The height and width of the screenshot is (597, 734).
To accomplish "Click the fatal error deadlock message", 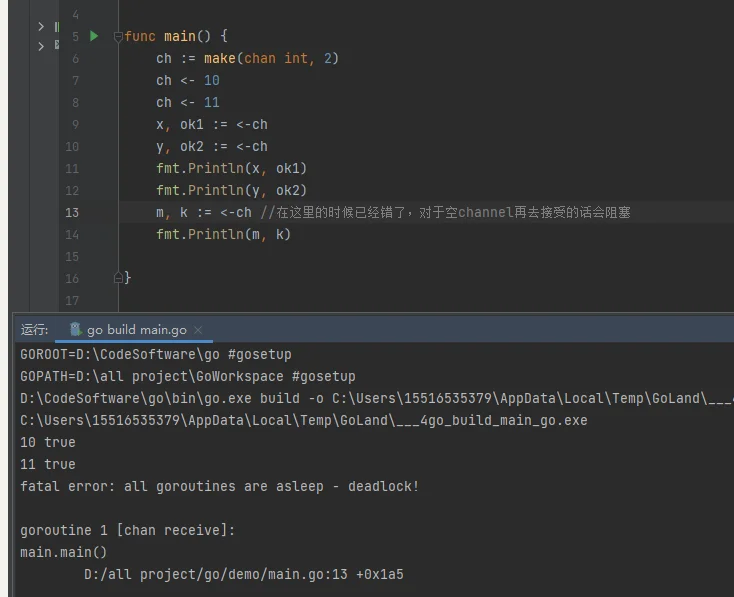I will pos(219,486).
